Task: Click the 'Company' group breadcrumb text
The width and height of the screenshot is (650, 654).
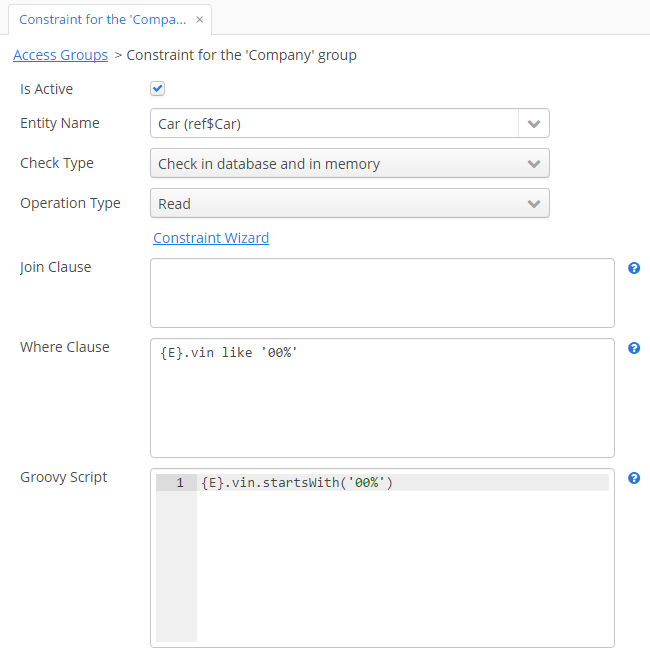Action: [x=241, y=55]
